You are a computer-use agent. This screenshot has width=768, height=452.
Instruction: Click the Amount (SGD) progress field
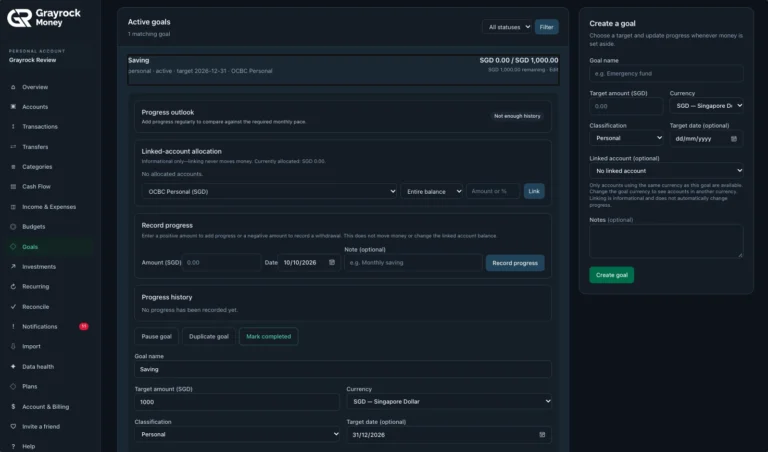221,262
